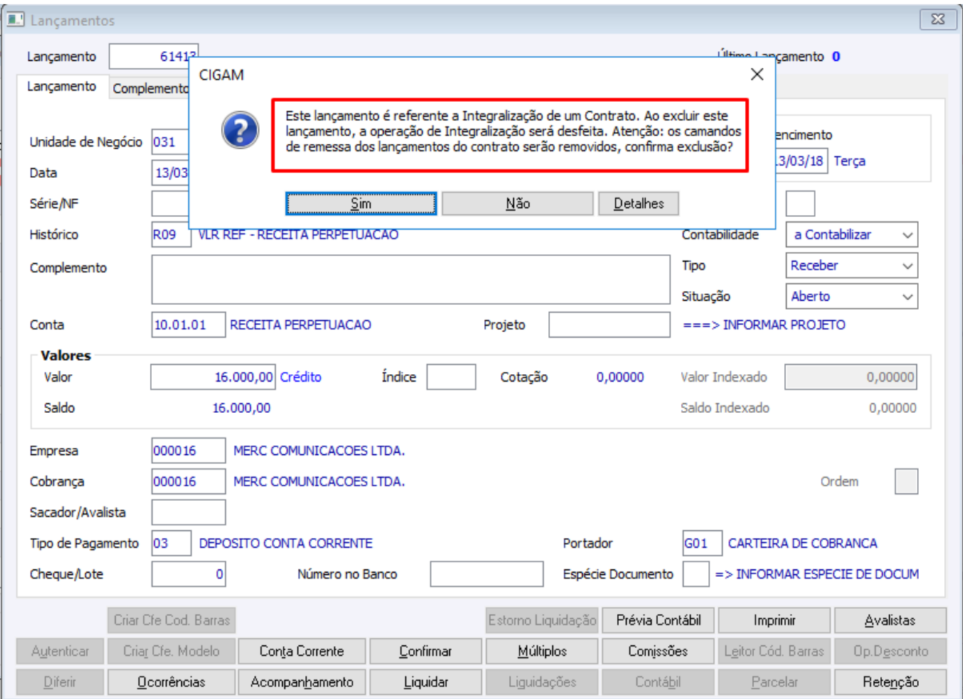Click the Série/NF field
This screenshot has width=963, height=699.
[x=171, y=204]
